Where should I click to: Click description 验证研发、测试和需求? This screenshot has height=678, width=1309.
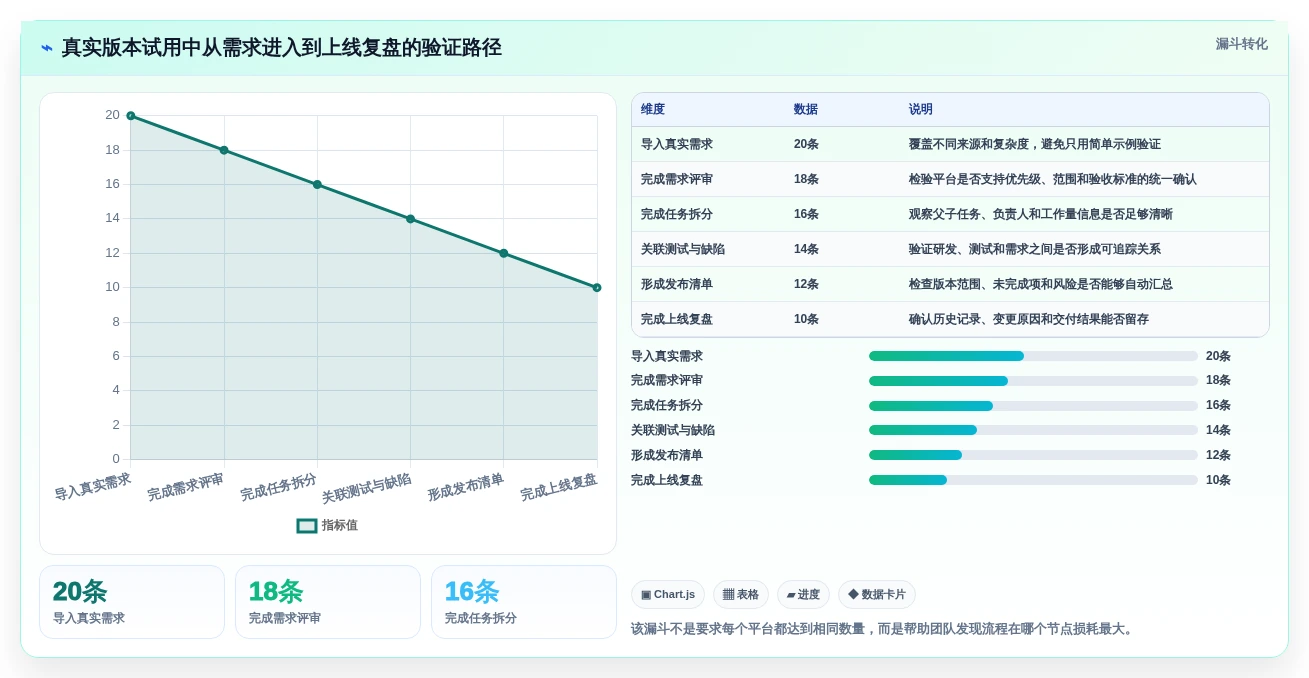click(x=1034, y=249)
